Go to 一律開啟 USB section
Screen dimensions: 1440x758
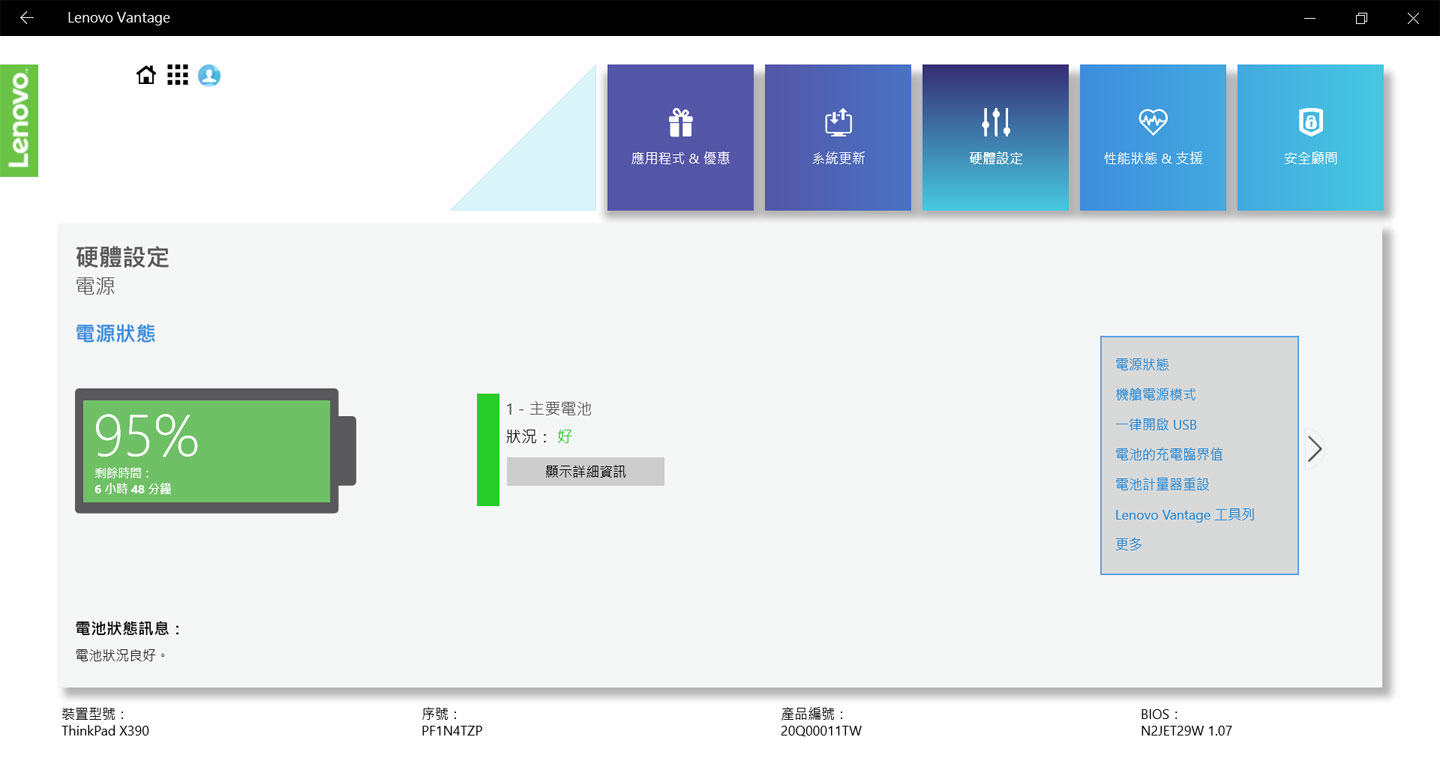1156,425
